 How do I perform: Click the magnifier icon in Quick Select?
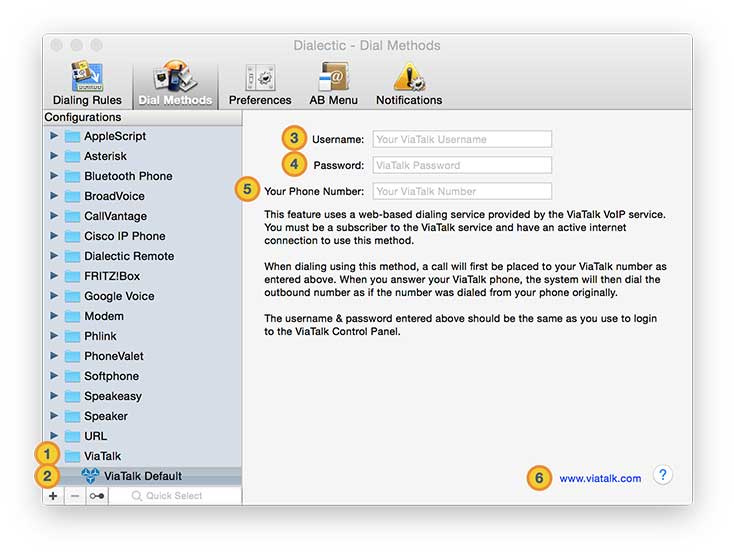click(136, 496)
